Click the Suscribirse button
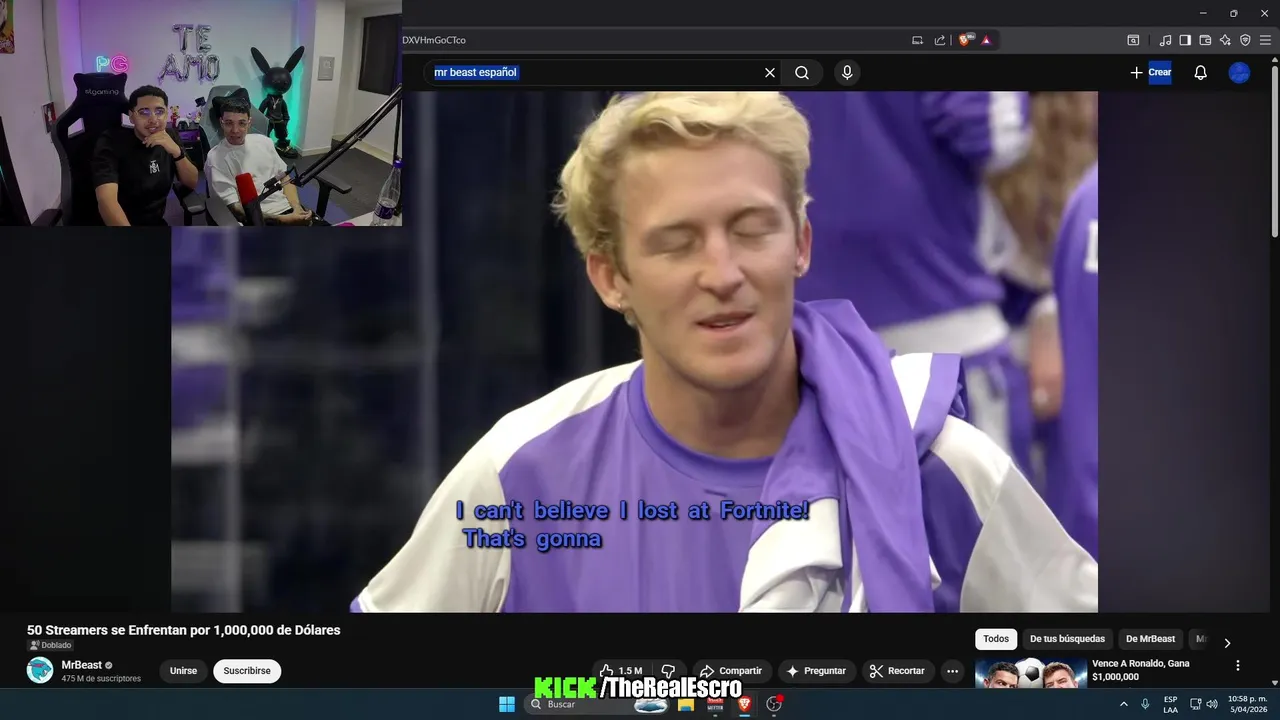Image resolution: width=1280 pixels, height=720 pixels. tap(247, 671)
